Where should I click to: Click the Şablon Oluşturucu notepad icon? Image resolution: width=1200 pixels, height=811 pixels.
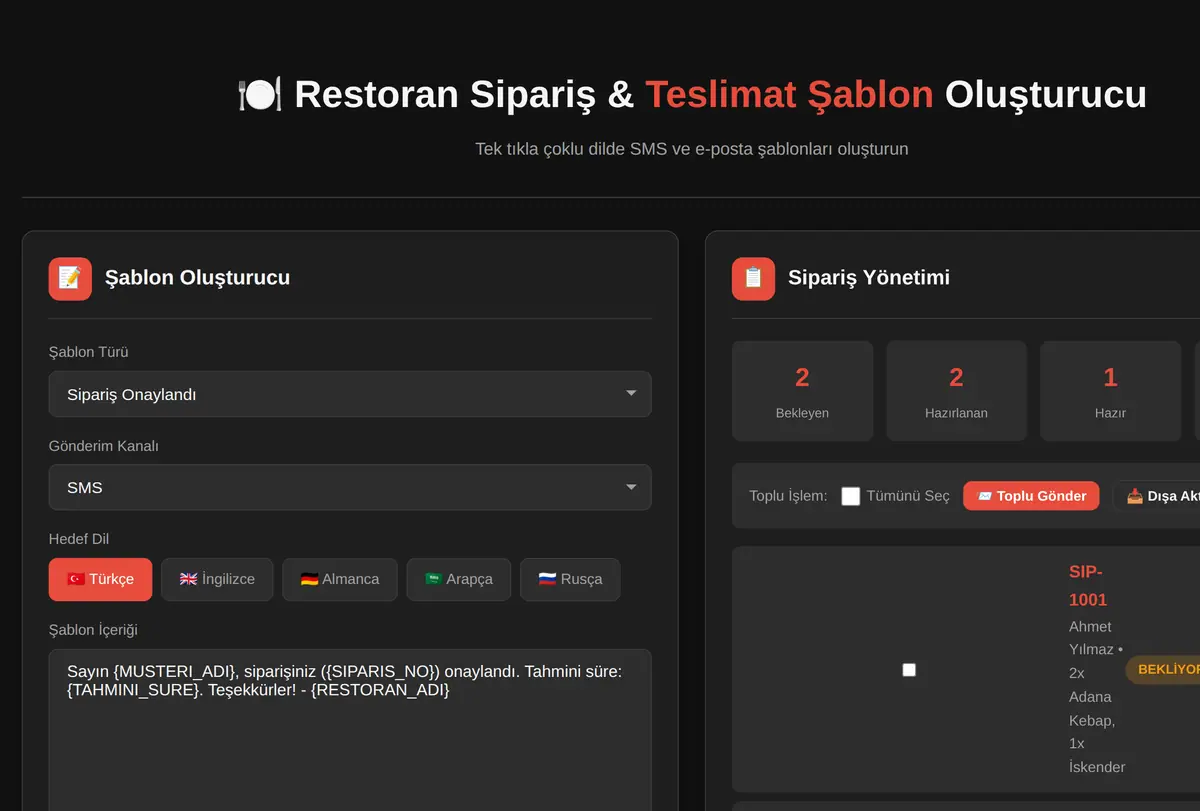pos(70,278)
